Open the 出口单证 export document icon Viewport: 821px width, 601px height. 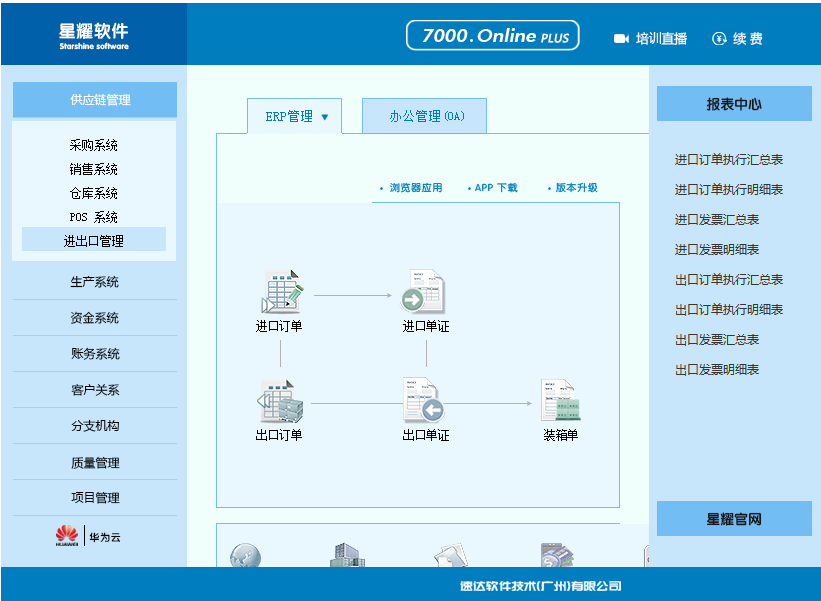[423, 400]
